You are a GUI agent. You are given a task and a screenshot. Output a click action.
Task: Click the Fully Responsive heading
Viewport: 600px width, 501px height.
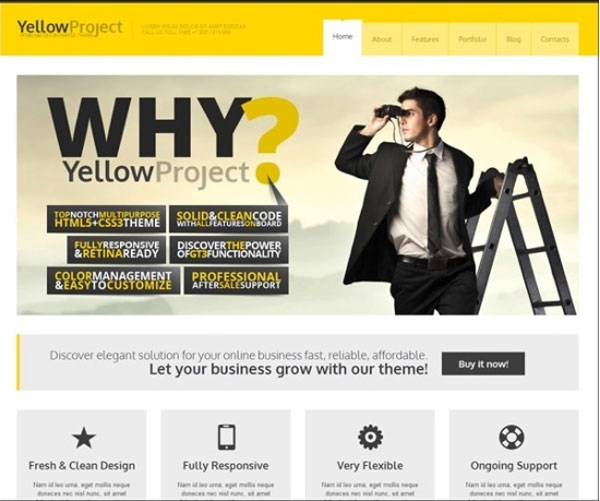[x=226, y=466]
